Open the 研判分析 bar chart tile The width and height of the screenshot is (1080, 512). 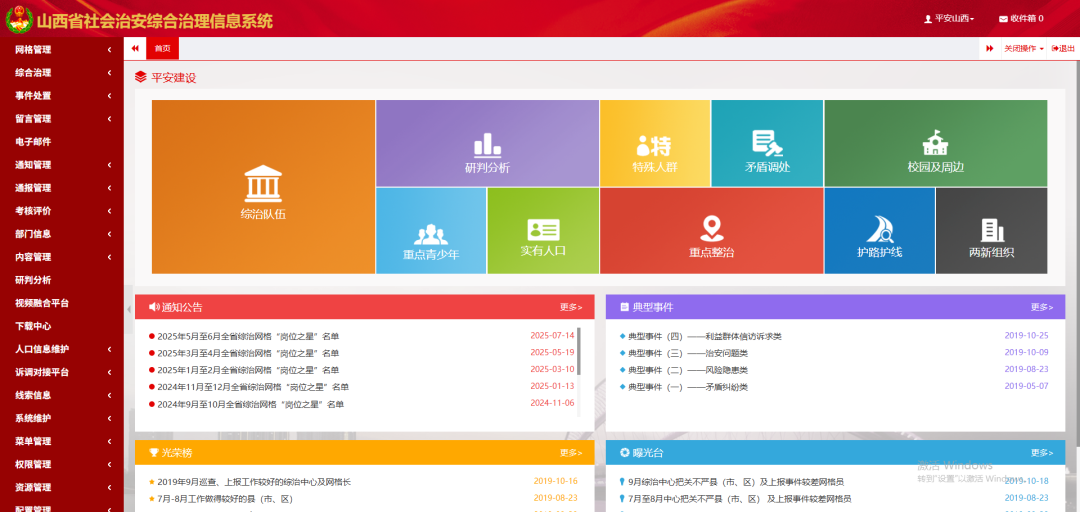point(487,145)
